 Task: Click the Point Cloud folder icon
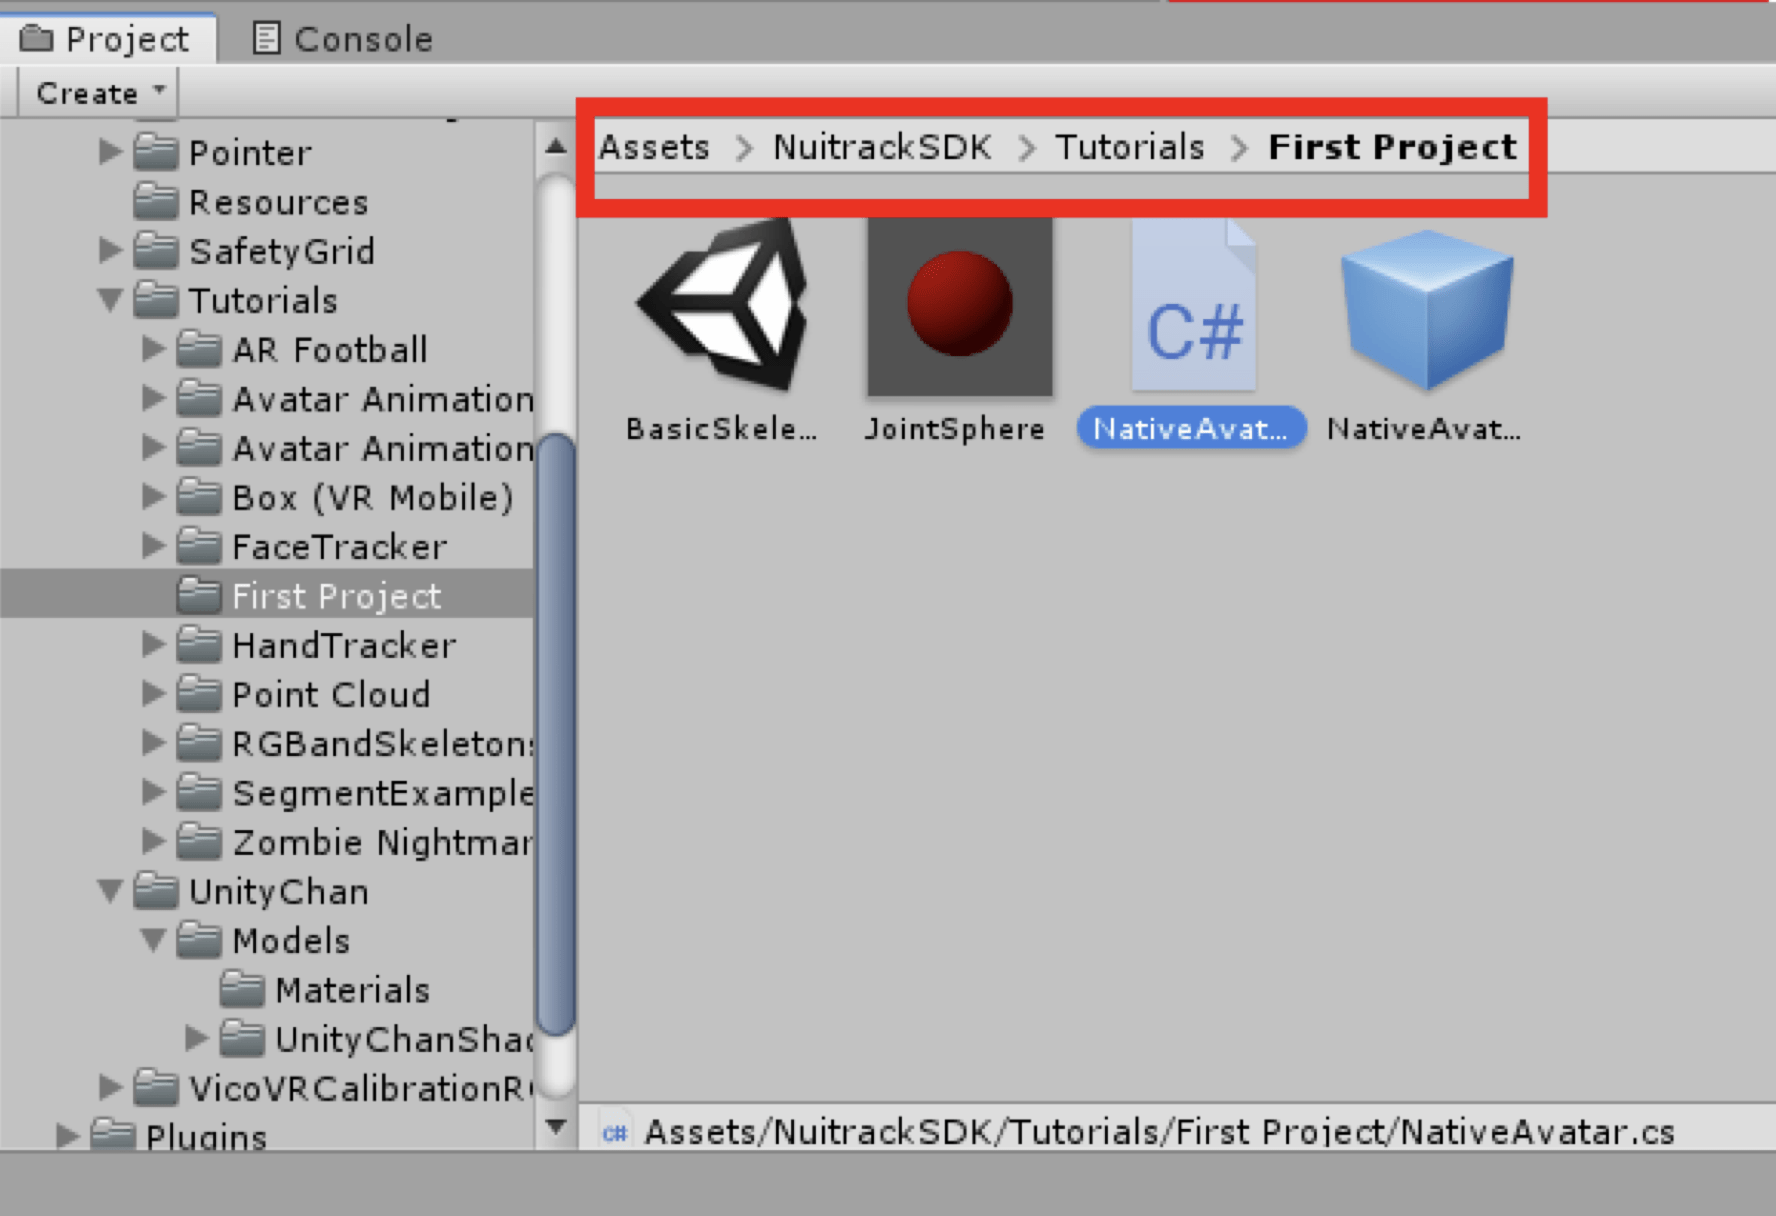click(x=199, y=694)
